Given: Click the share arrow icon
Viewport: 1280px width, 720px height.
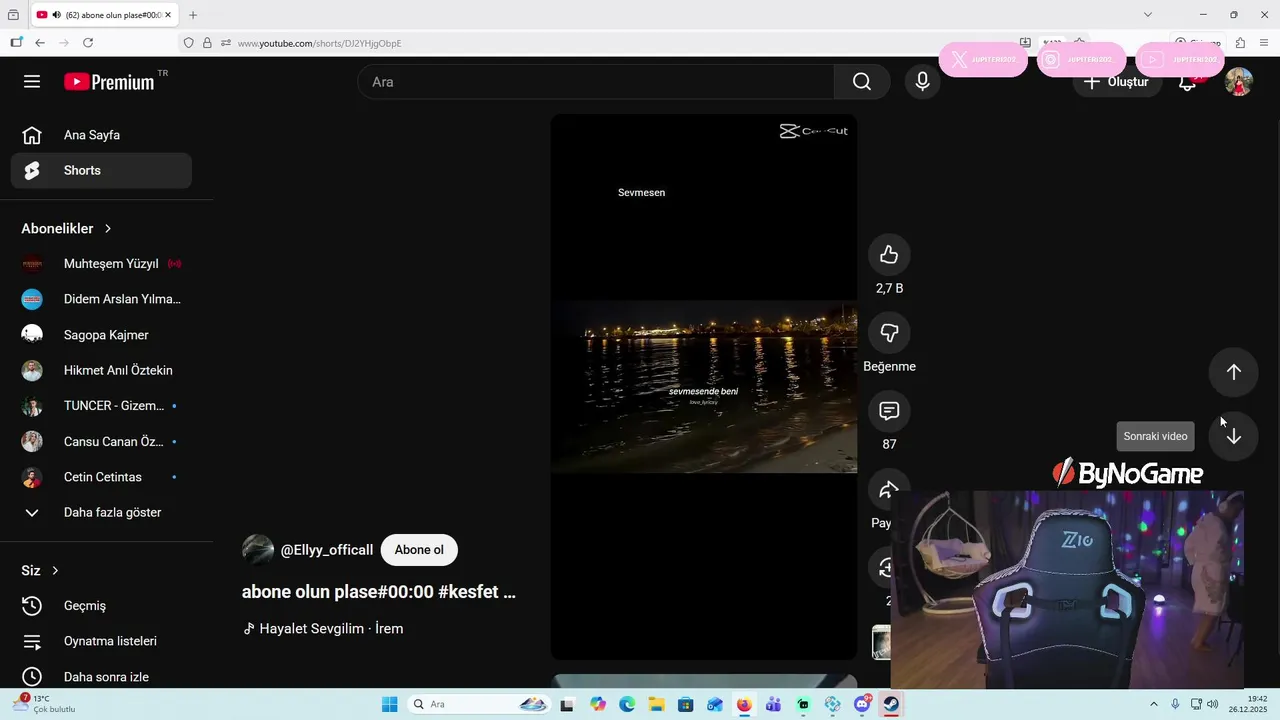Looking at the screenshot, I should (889, 489).
